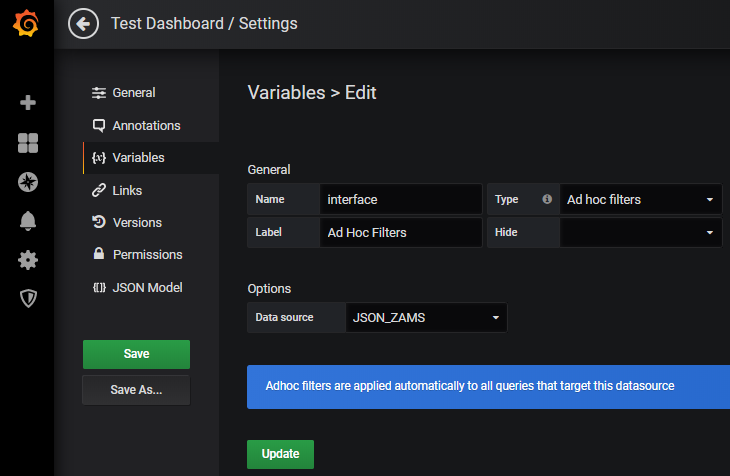Screen dimensions: 730x476
Task: Open the Alerting bell icon
Action: click(x=28, y=221)
